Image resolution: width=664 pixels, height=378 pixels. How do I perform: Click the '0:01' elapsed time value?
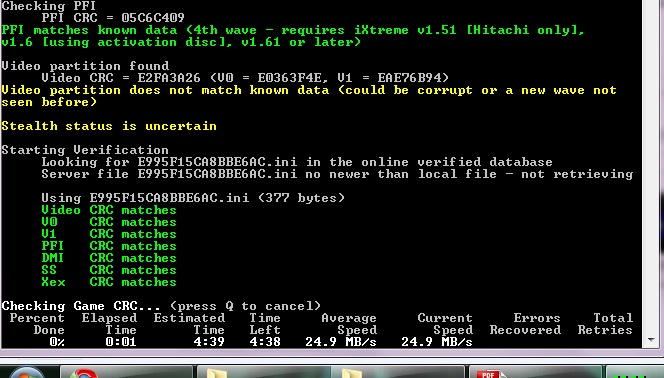click(121, 342)
